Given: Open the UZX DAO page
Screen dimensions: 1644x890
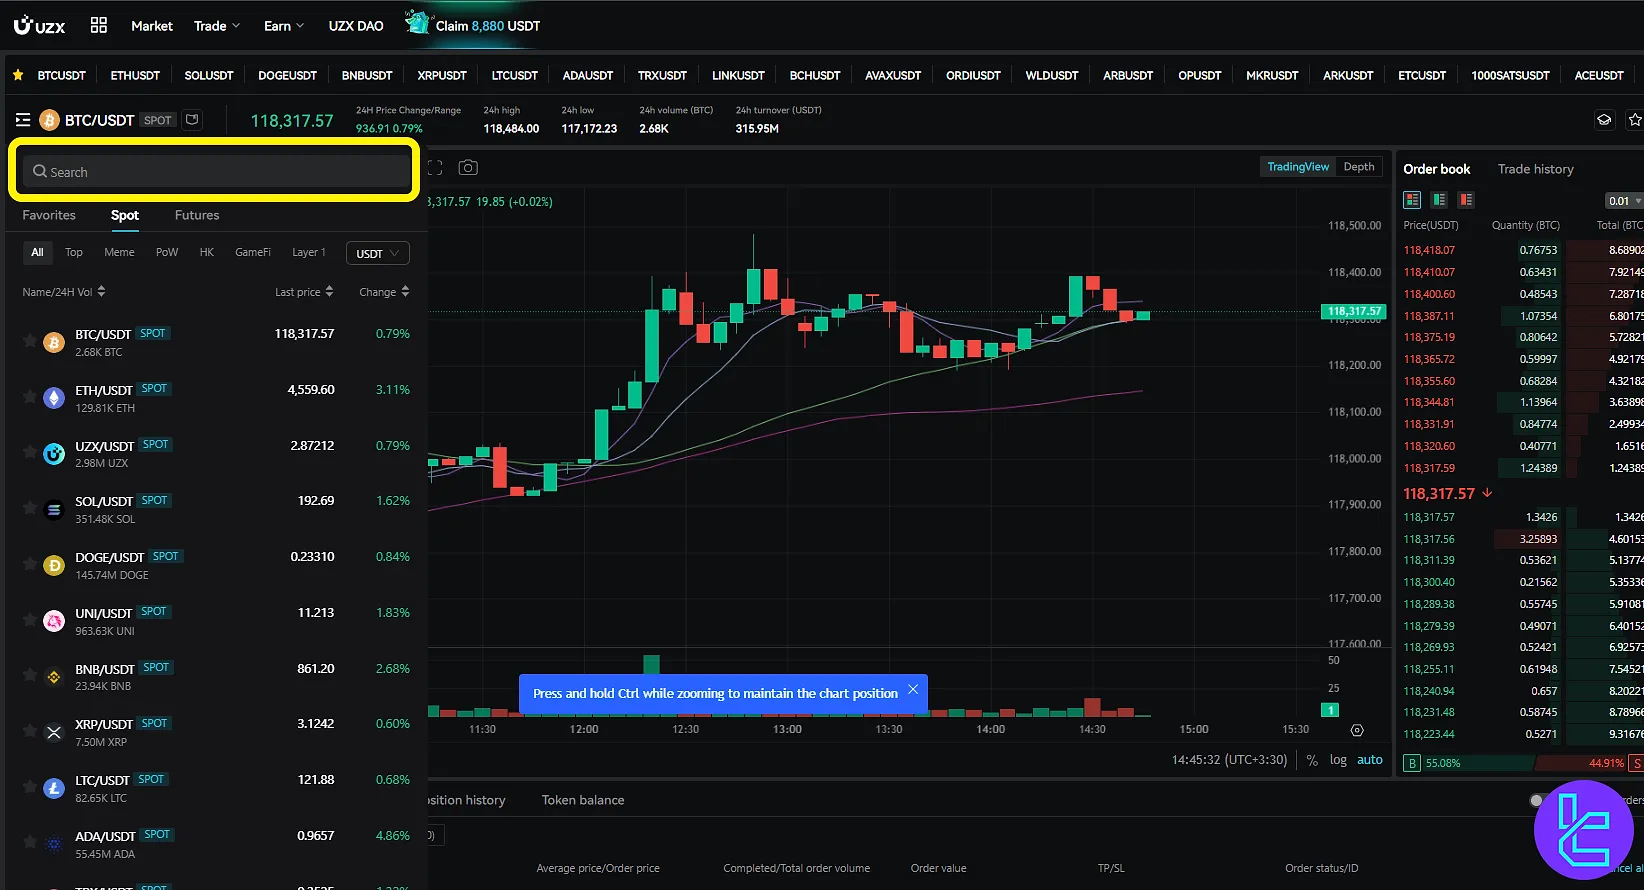Looking at the screenshot, I should pos(356,26).
